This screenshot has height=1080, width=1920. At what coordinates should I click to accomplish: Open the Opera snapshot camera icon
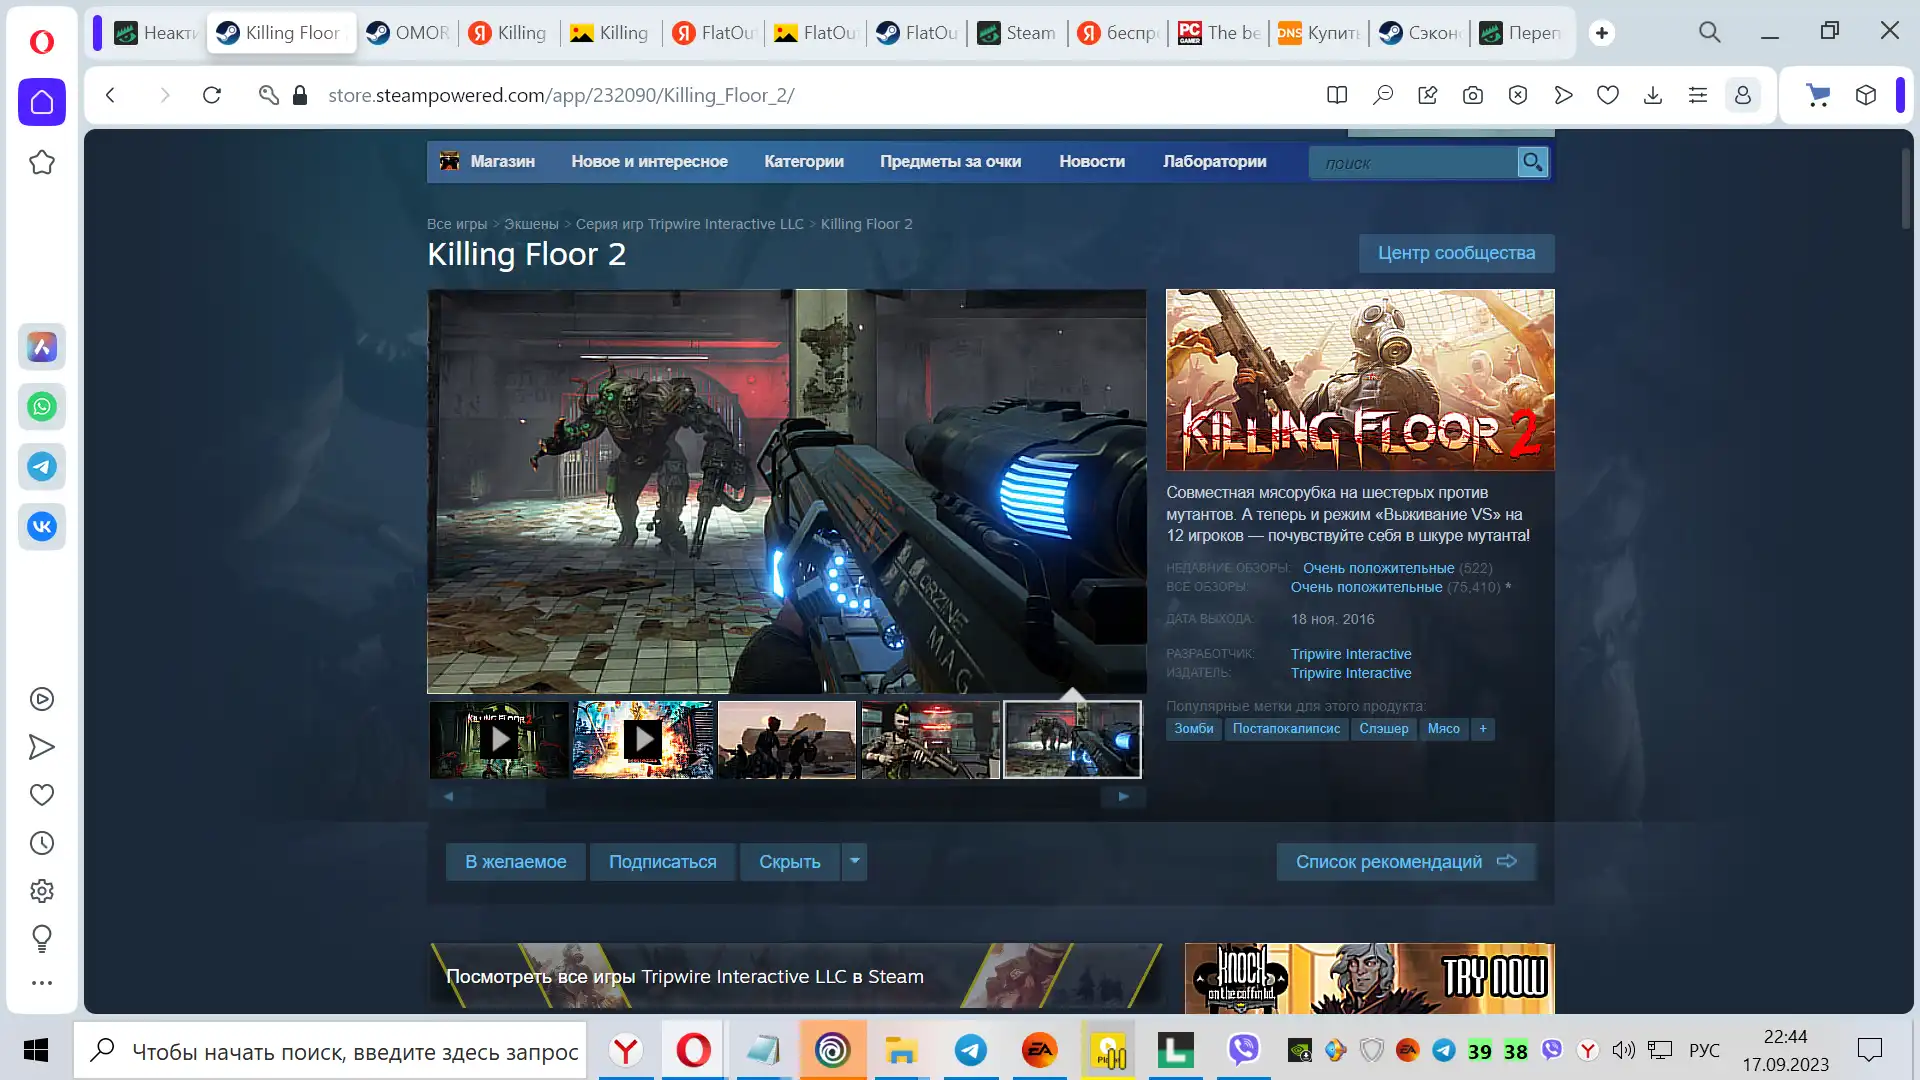pos(1472,95)
